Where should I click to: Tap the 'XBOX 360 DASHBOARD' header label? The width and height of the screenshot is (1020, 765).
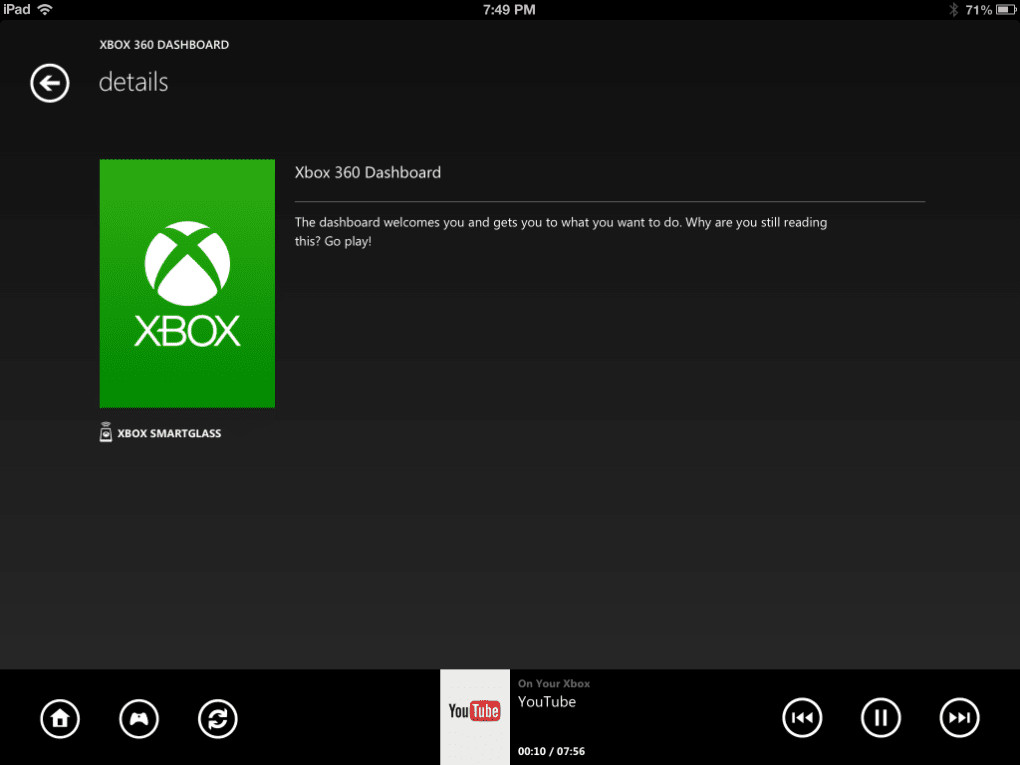click(x=164, y=45)
